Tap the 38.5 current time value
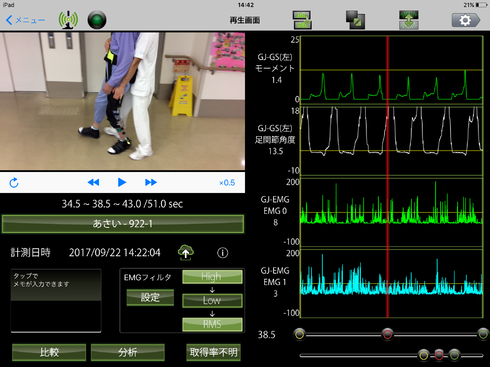 [x=266, y=335]
